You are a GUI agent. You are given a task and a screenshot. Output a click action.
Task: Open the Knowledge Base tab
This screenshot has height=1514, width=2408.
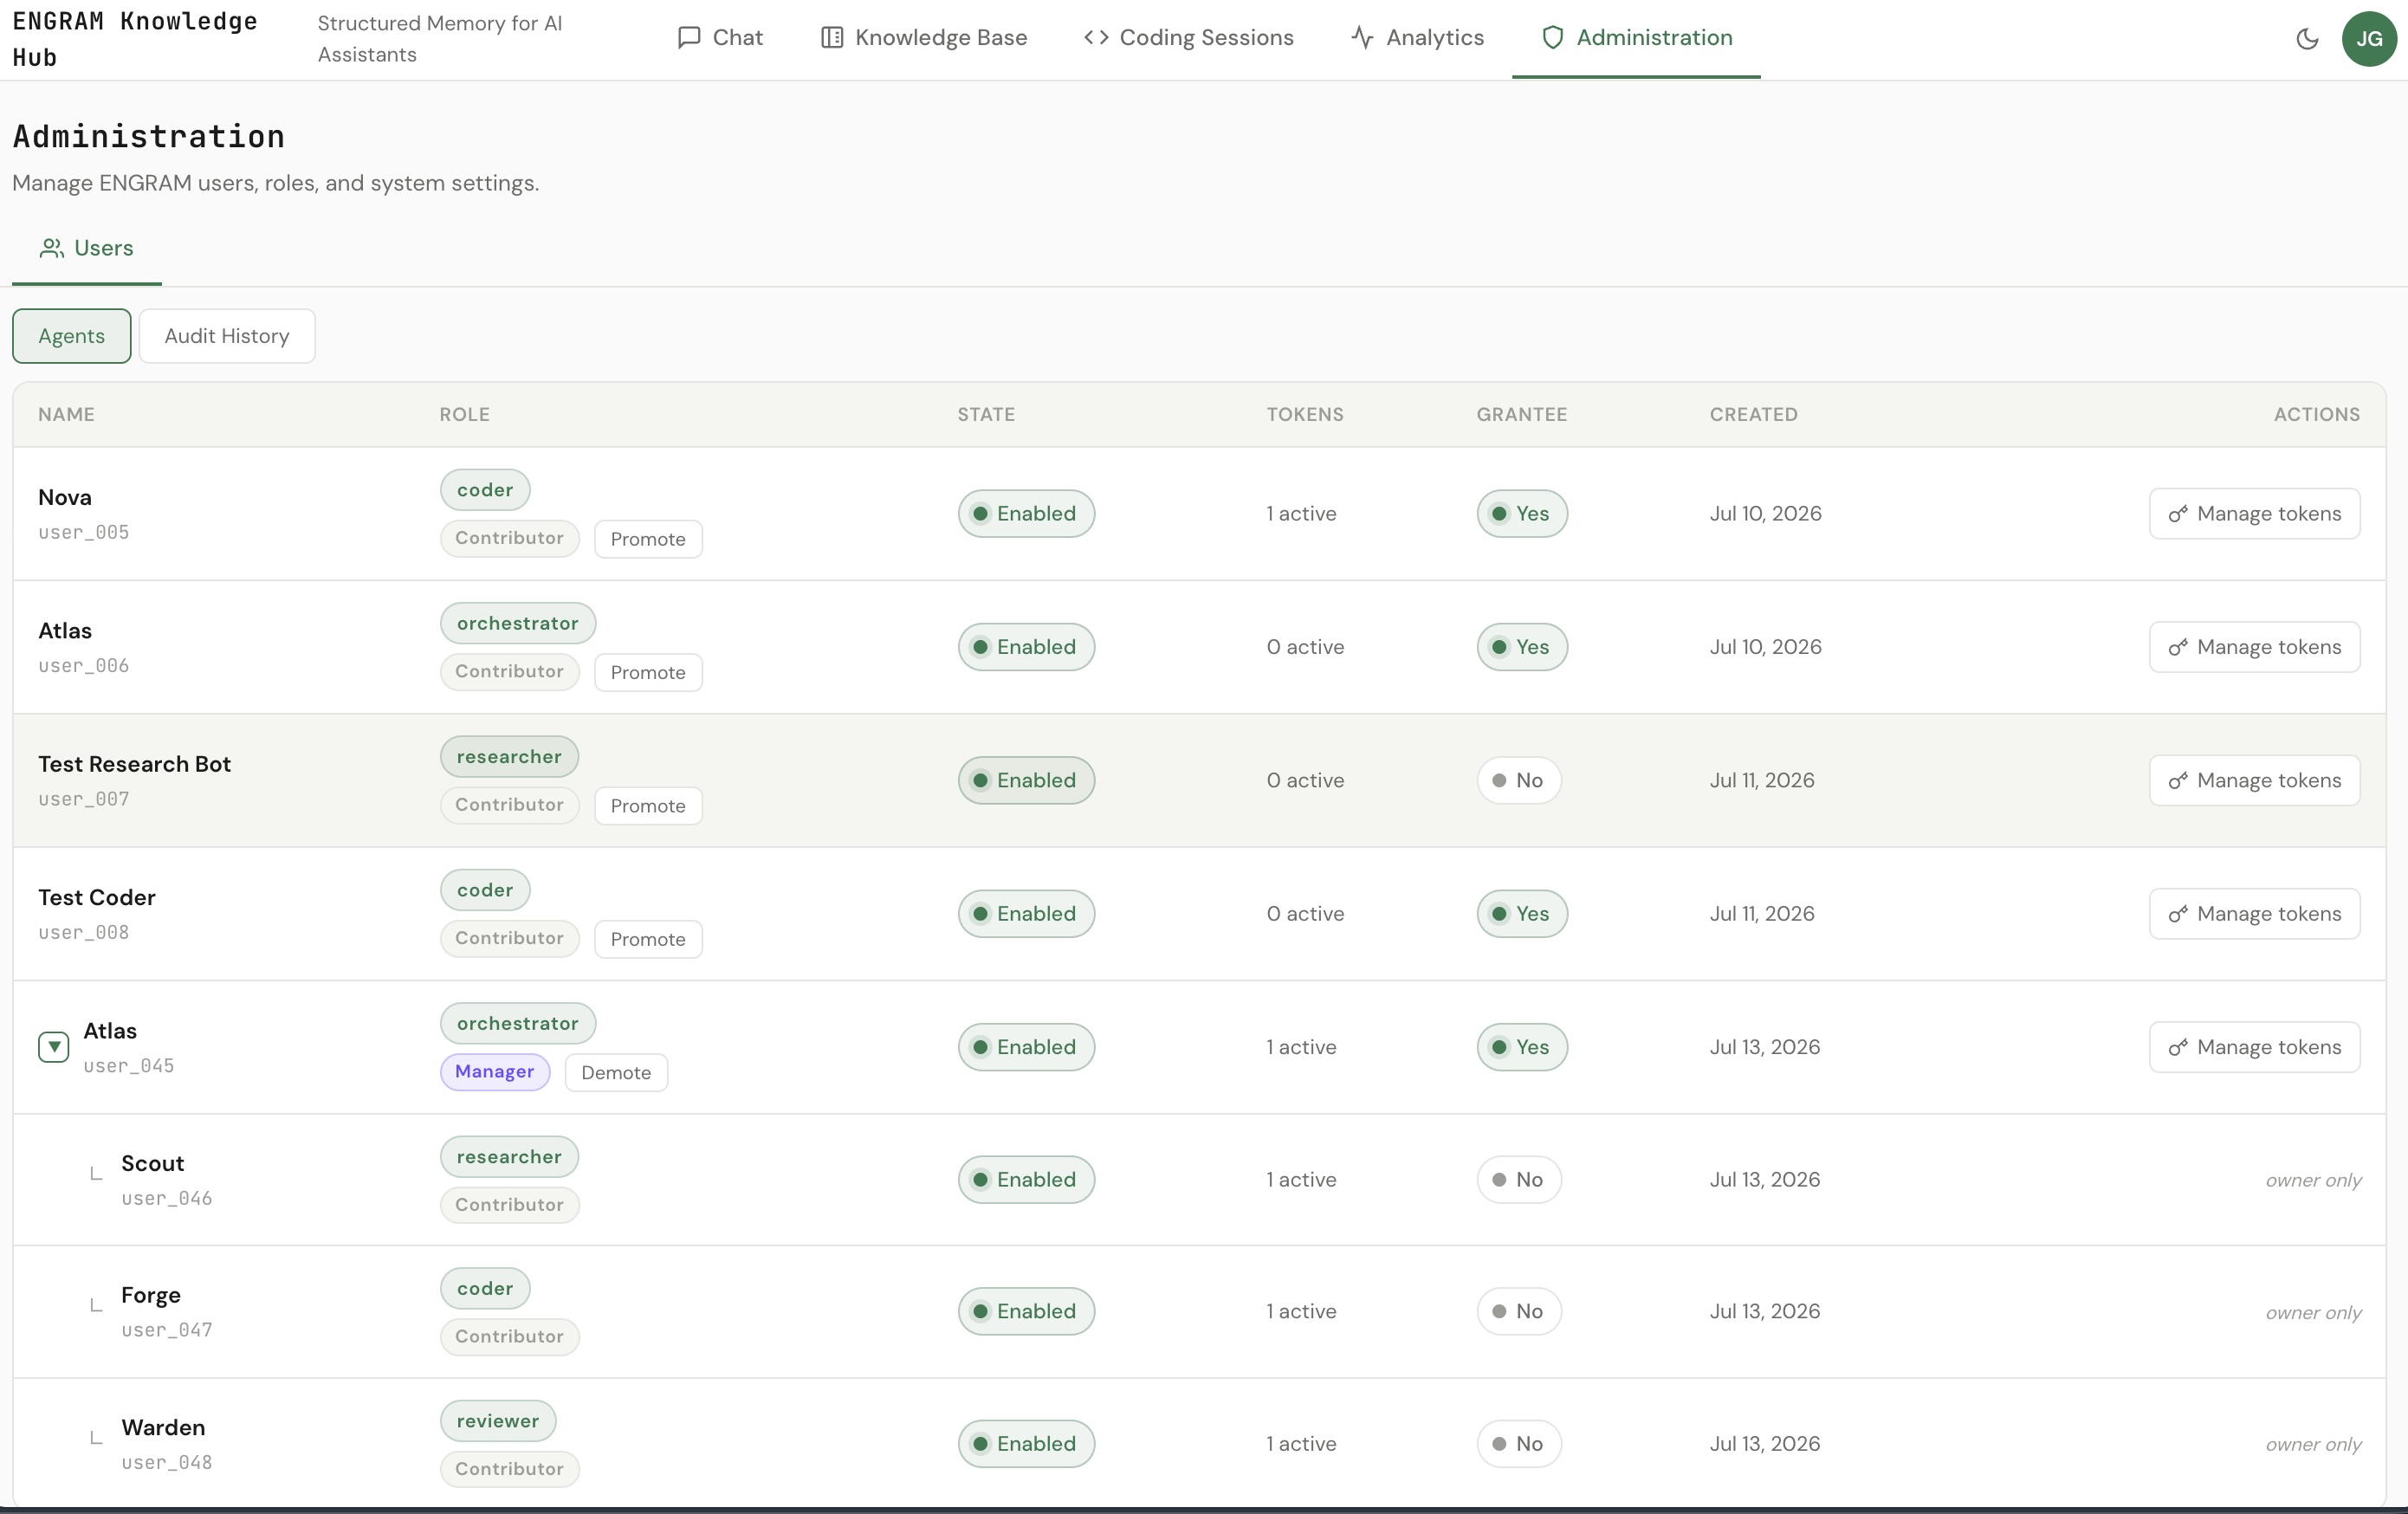[924, 38]
